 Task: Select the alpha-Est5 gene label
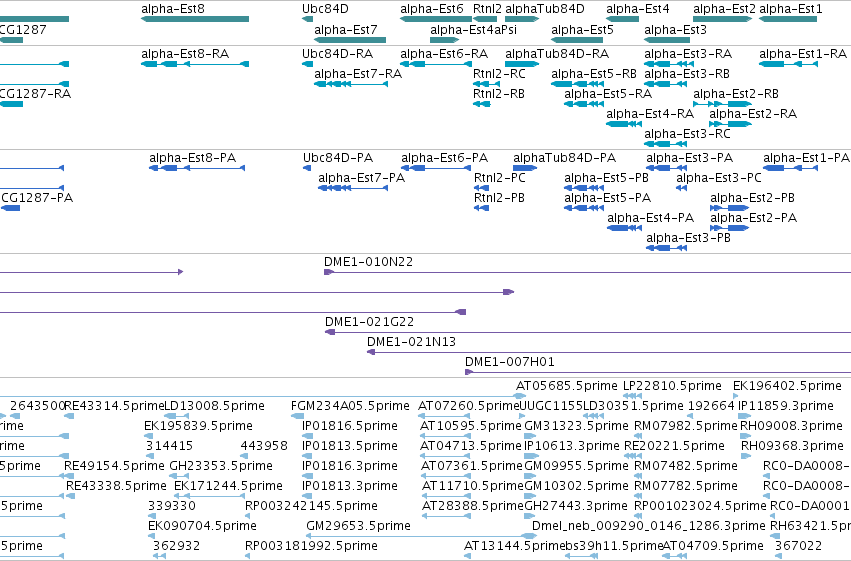(582, 29)
